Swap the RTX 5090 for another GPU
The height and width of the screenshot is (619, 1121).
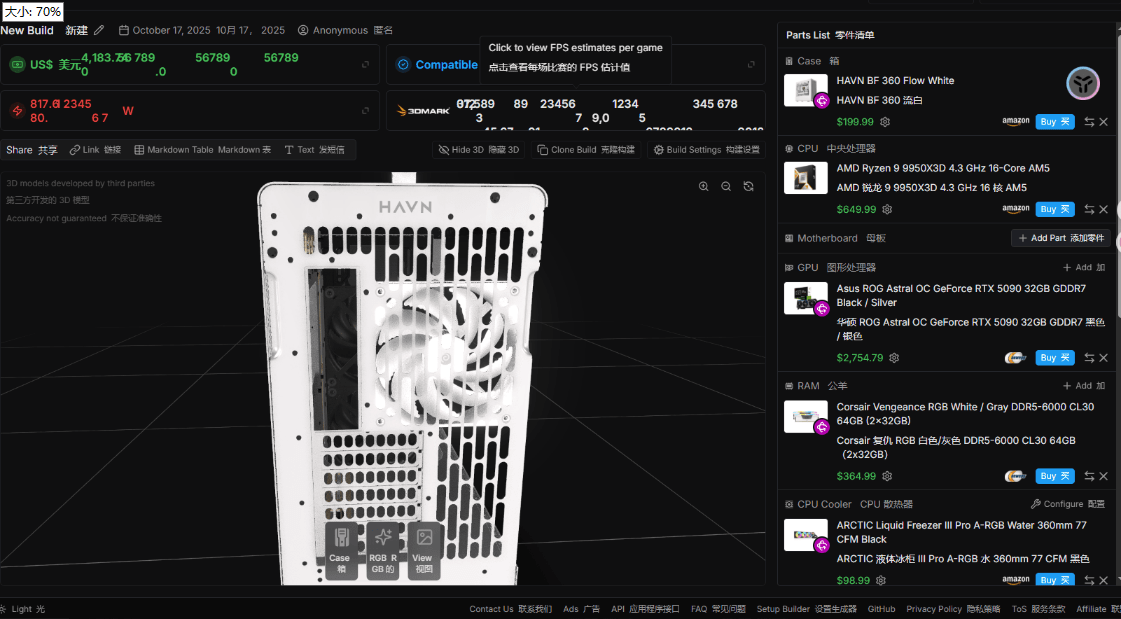1089,357
